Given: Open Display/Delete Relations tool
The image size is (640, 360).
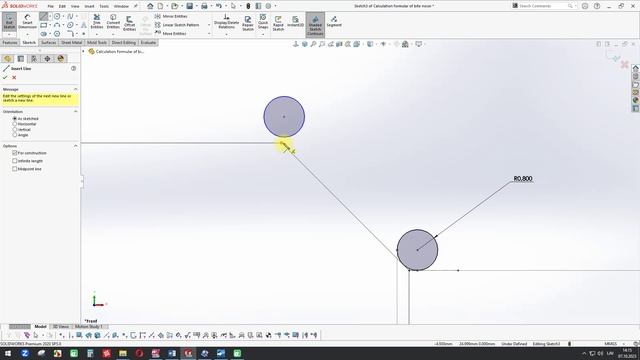Looking at the screenshot, I should [226, 21].
